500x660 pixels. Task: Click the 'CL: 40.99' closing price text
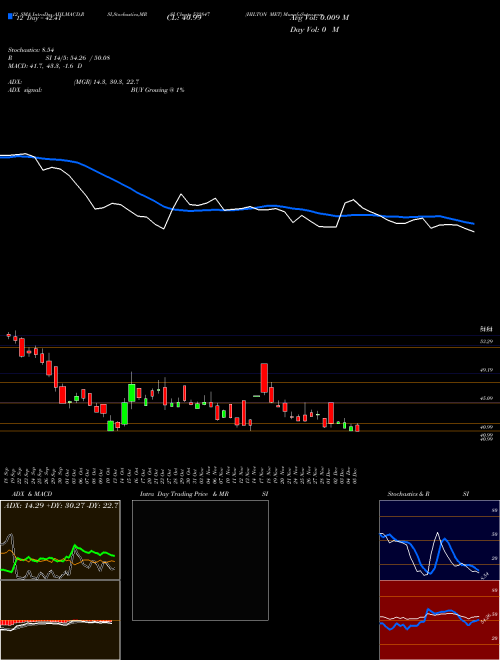click(184, 17)
